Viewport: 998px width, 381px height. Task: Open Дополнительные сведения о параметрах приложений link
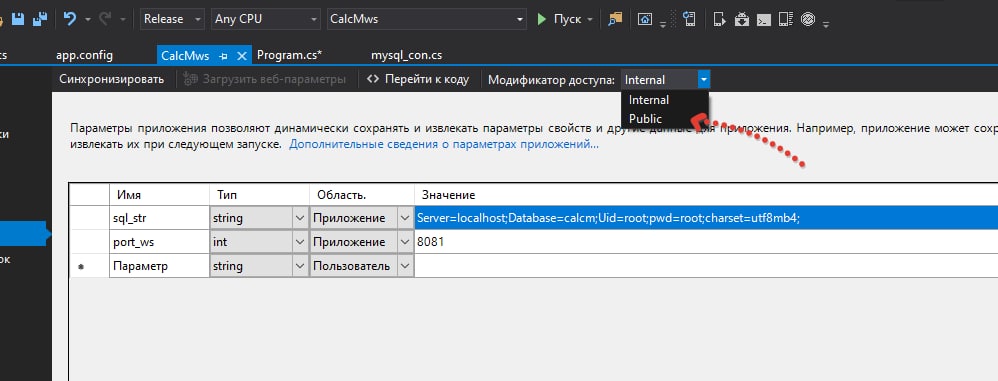point(444,144)
